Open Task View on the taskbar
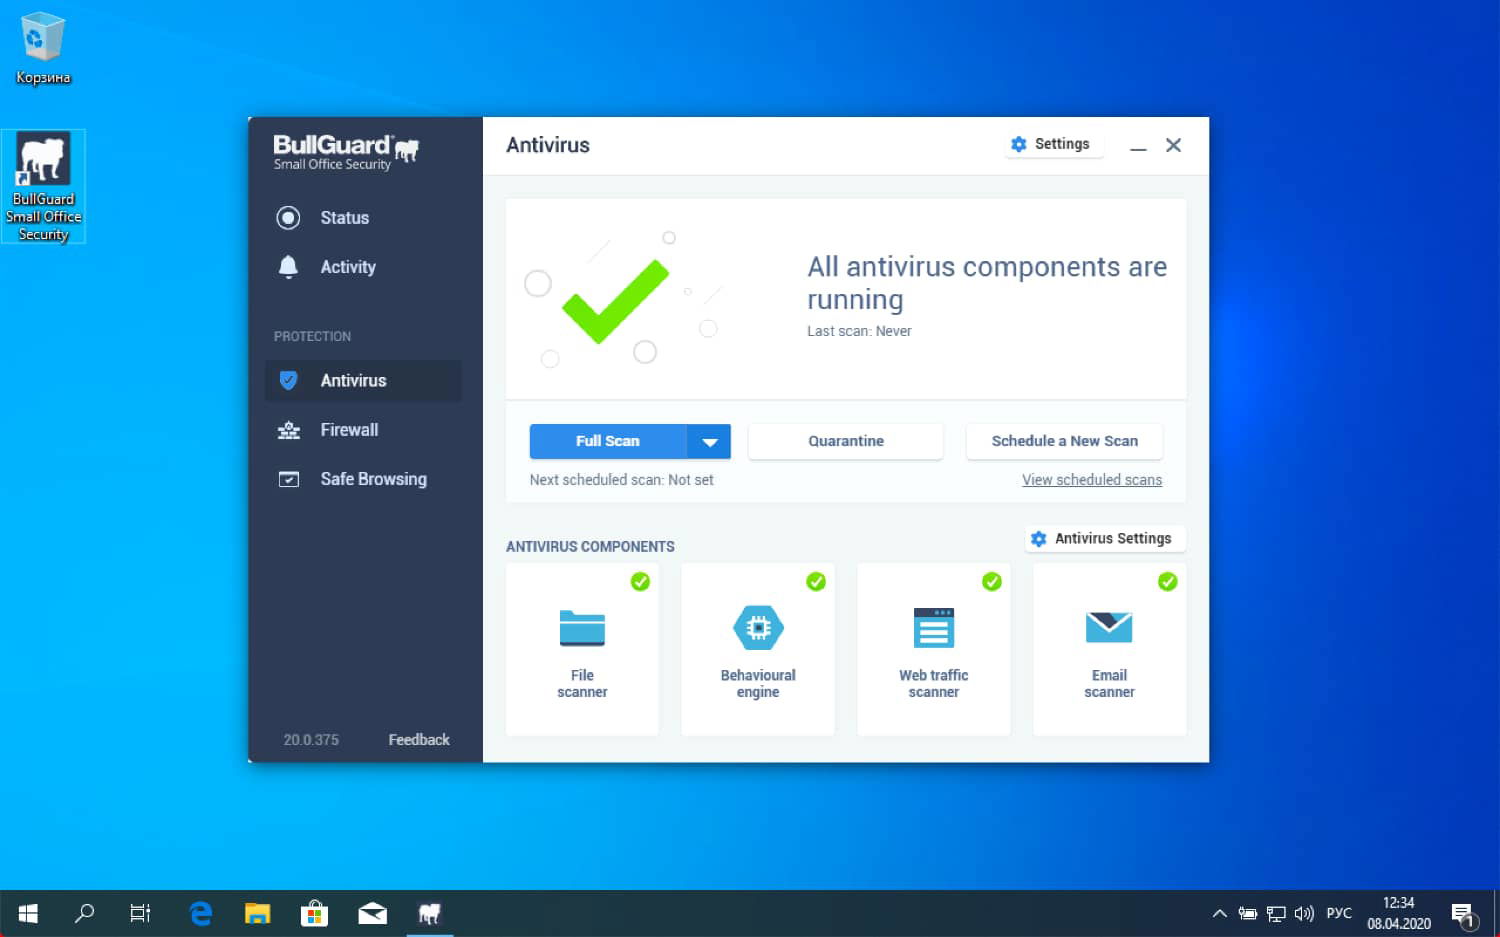 (140, 913)
